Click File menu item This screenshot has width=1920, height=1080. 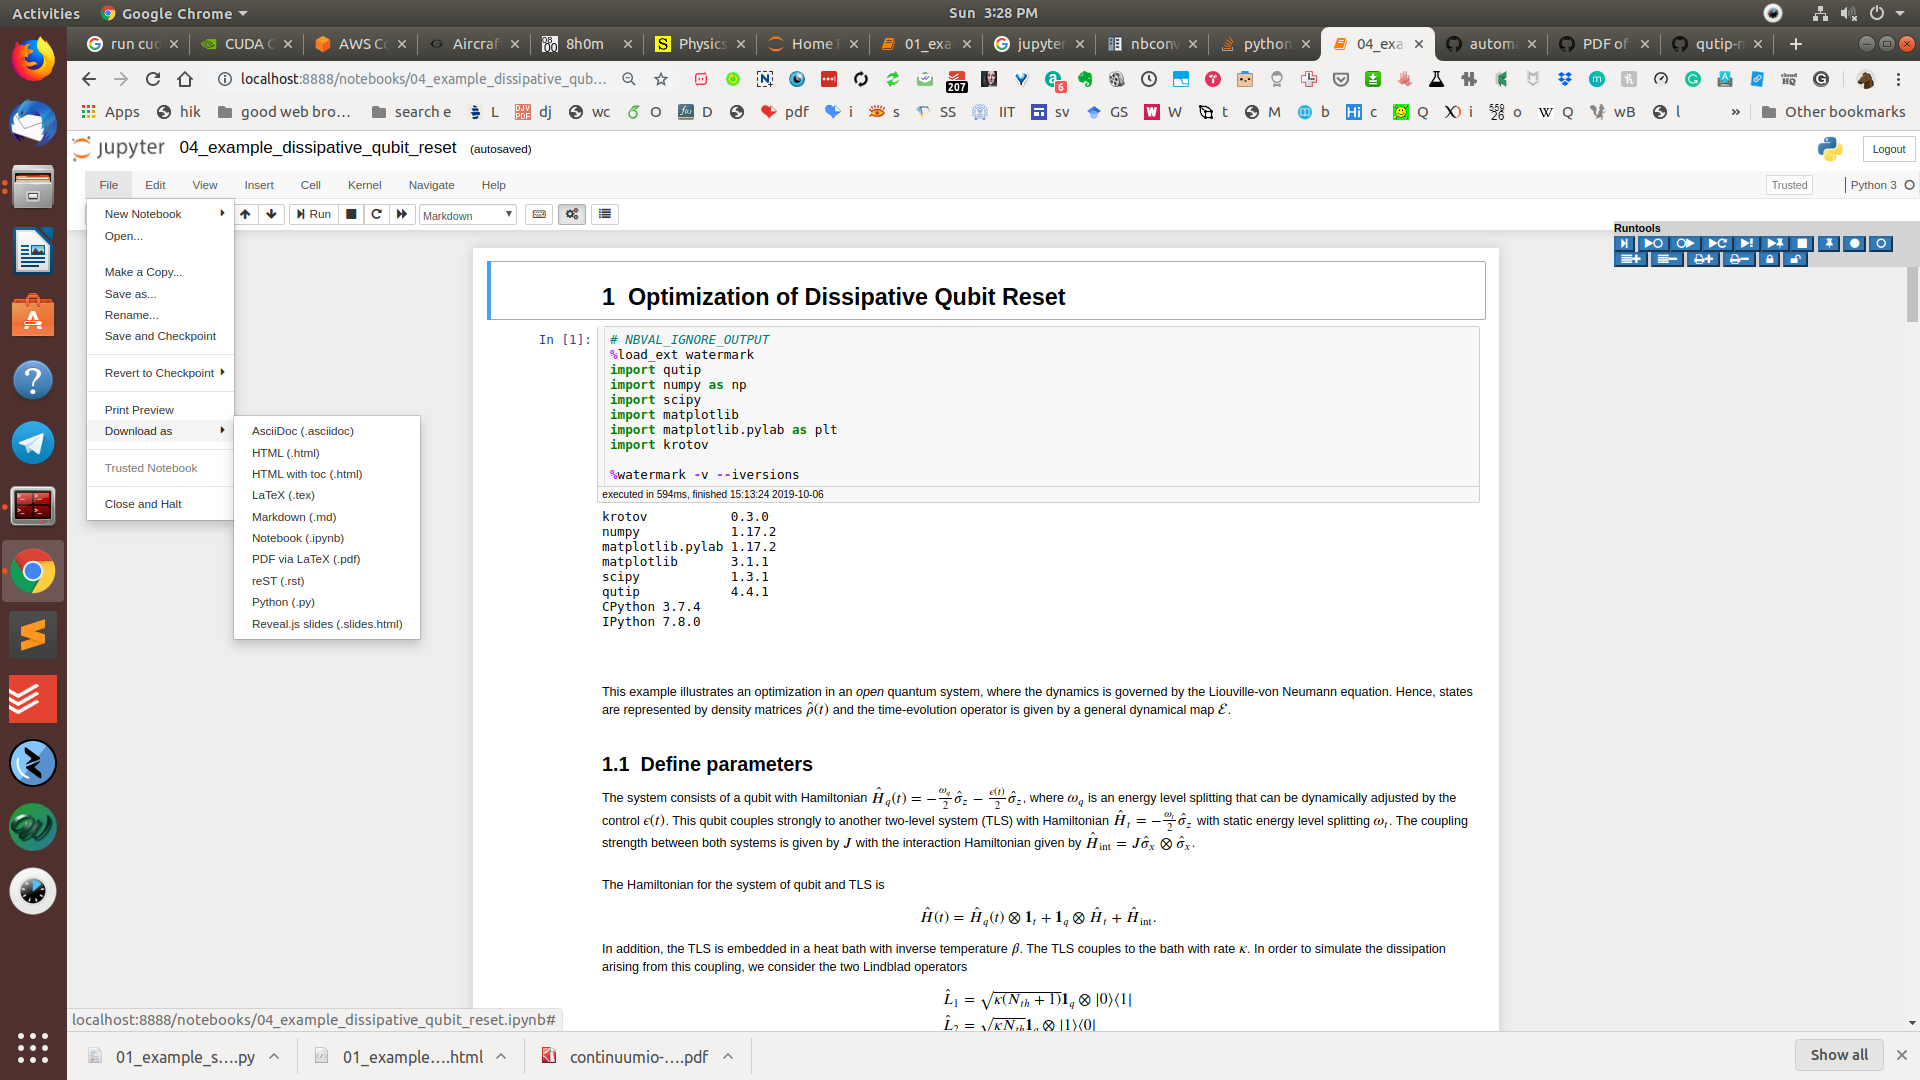pyautogui.click(x=108, y=185)
